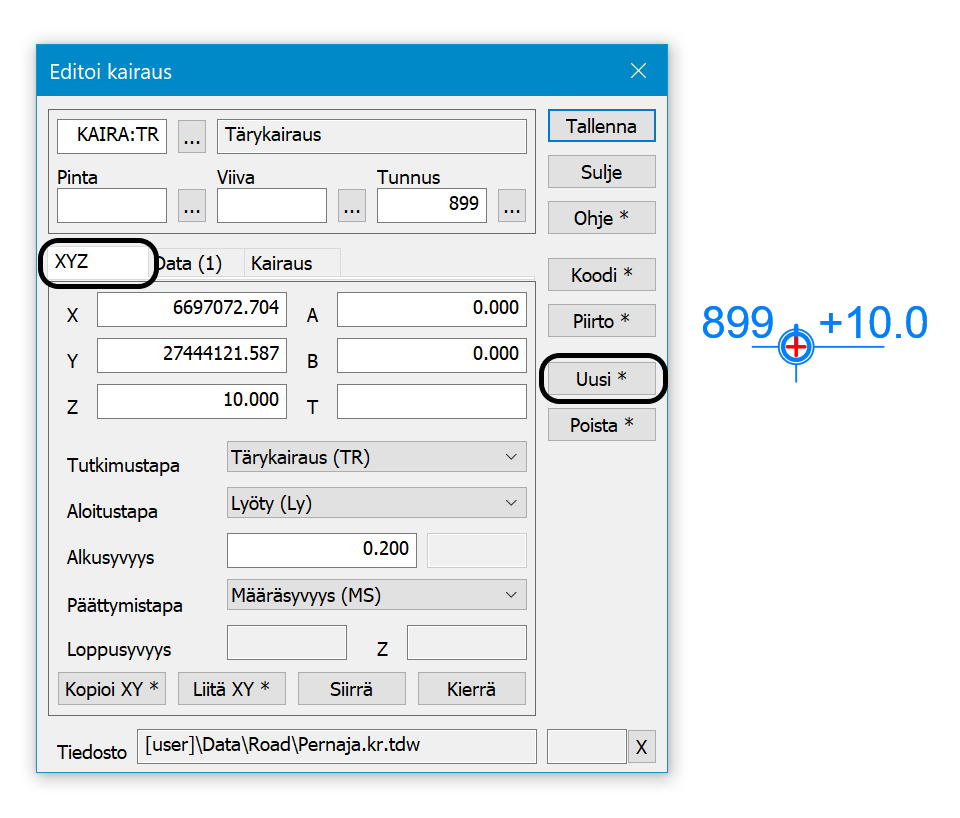Click the Uusi * button
This screenshot has height=818, width=960.
(601, 379)
